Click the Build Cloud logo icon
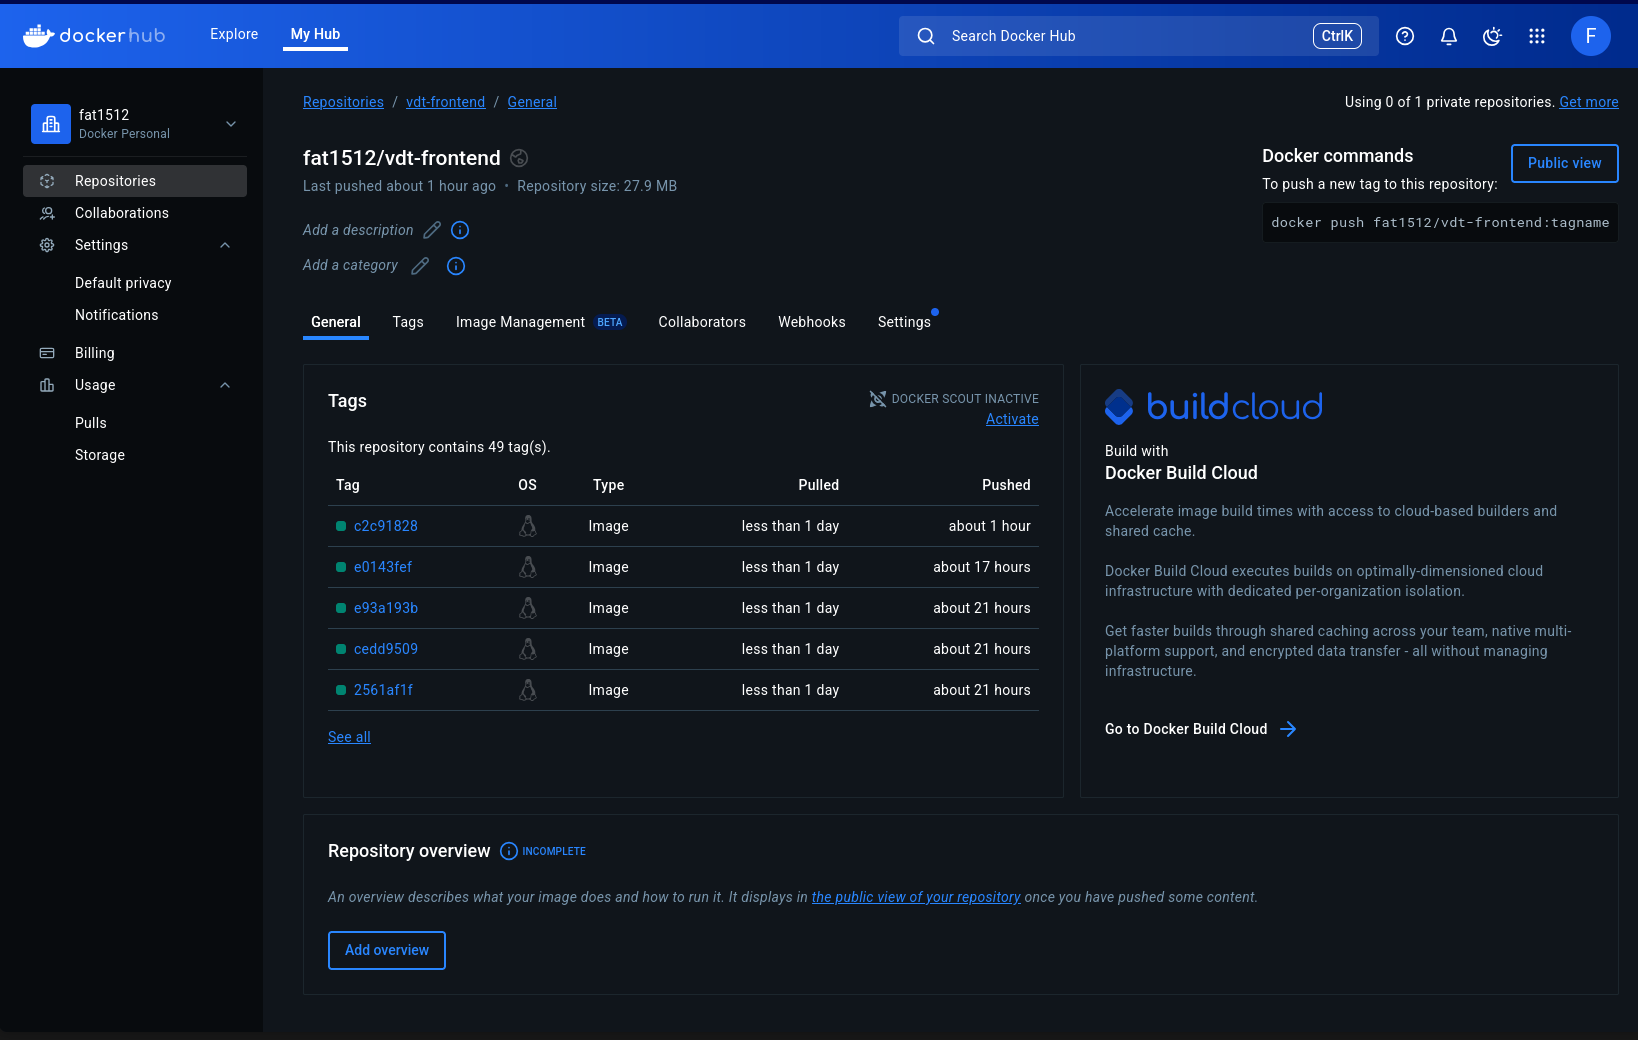 coord(1119,407)
